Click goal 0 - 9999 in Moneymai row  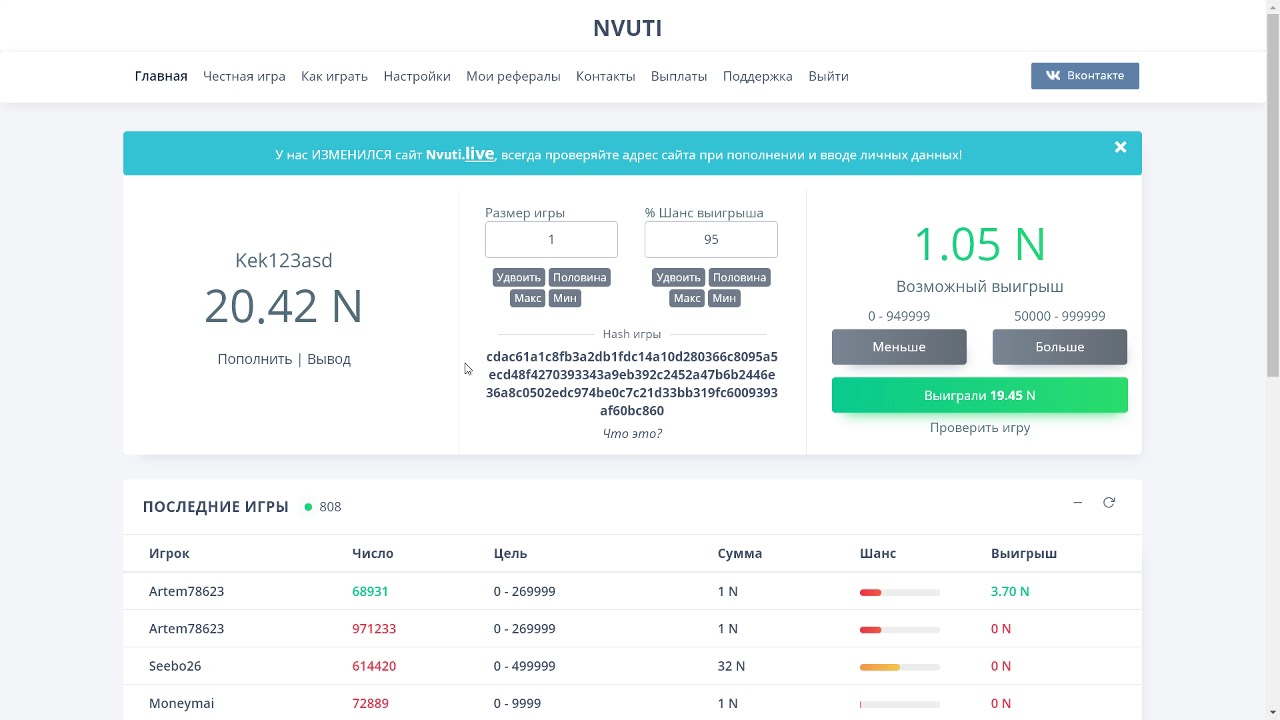(x=517, y=703)
